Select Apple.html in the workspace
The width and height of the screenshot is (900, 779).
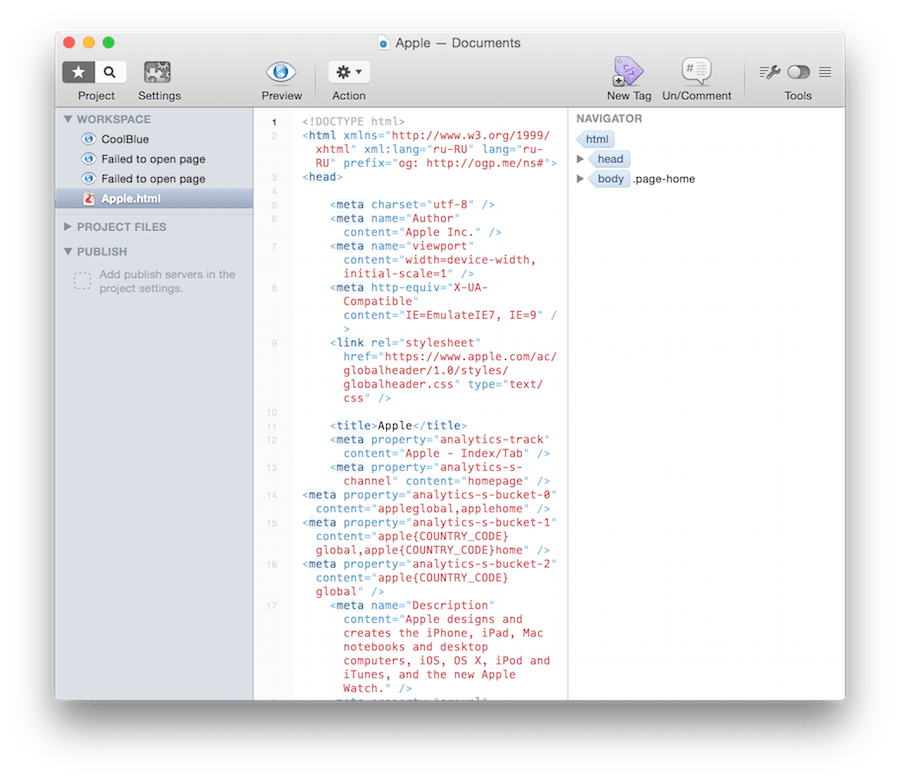(x=154, y=199)
